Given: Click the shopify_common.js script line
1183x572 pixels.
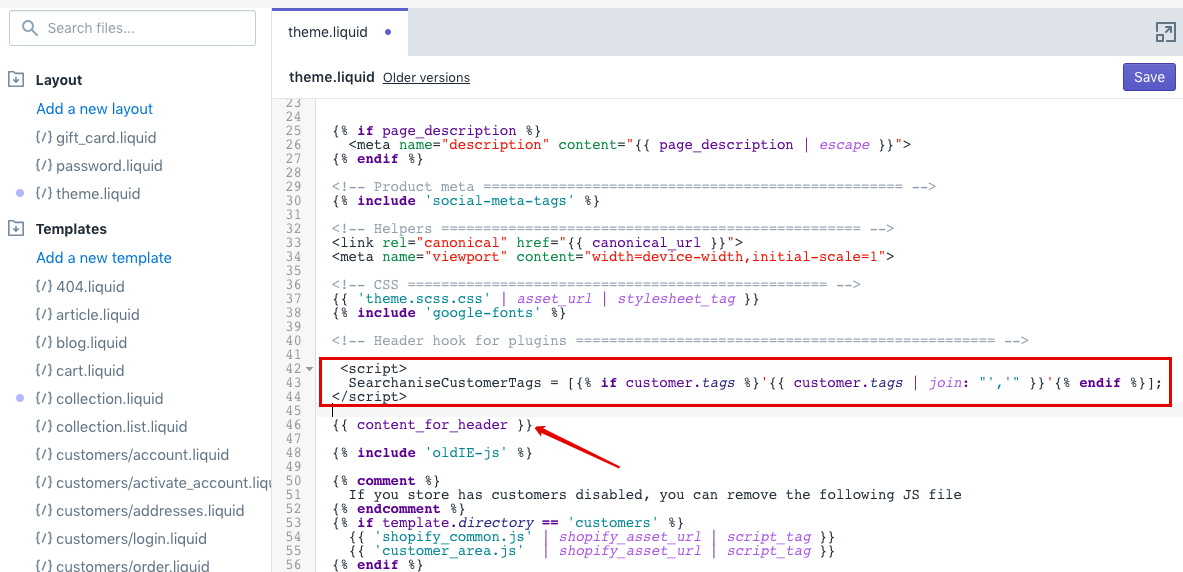Looking at the screenshot, I should click(x=592, y=537).
